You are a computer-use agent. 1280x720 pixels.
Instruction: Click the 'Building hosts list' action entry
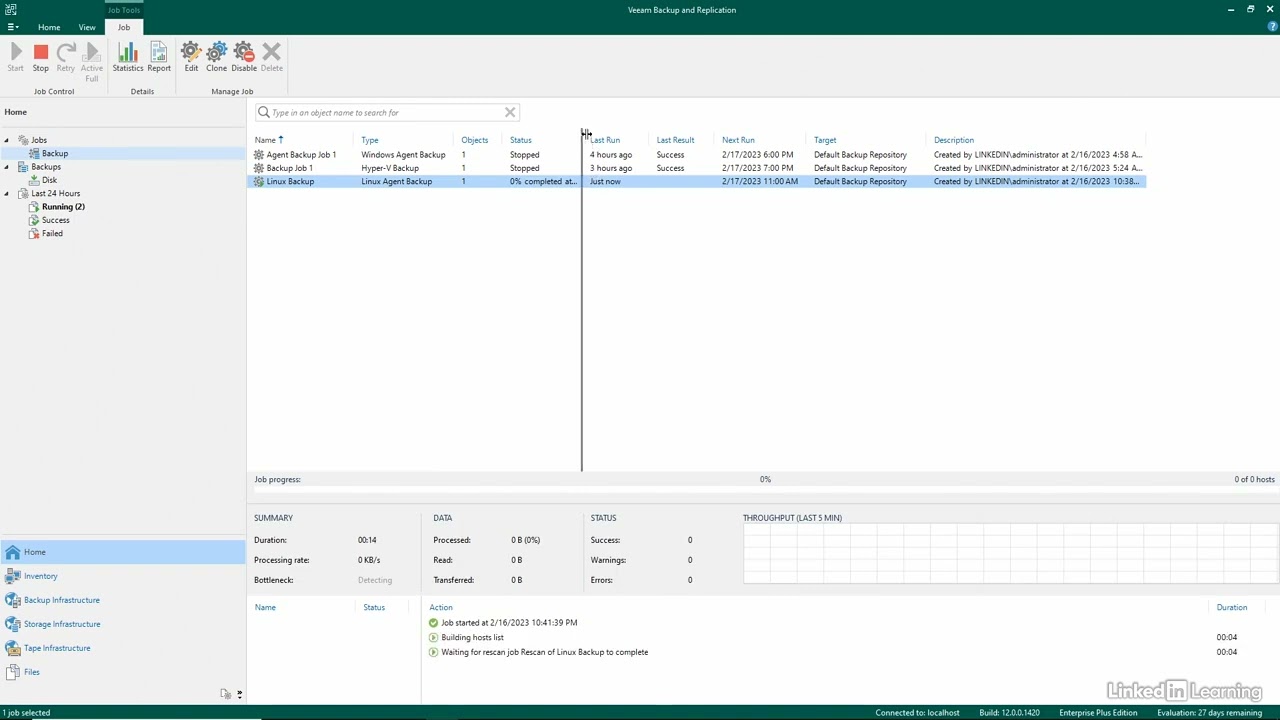[472, 637]
